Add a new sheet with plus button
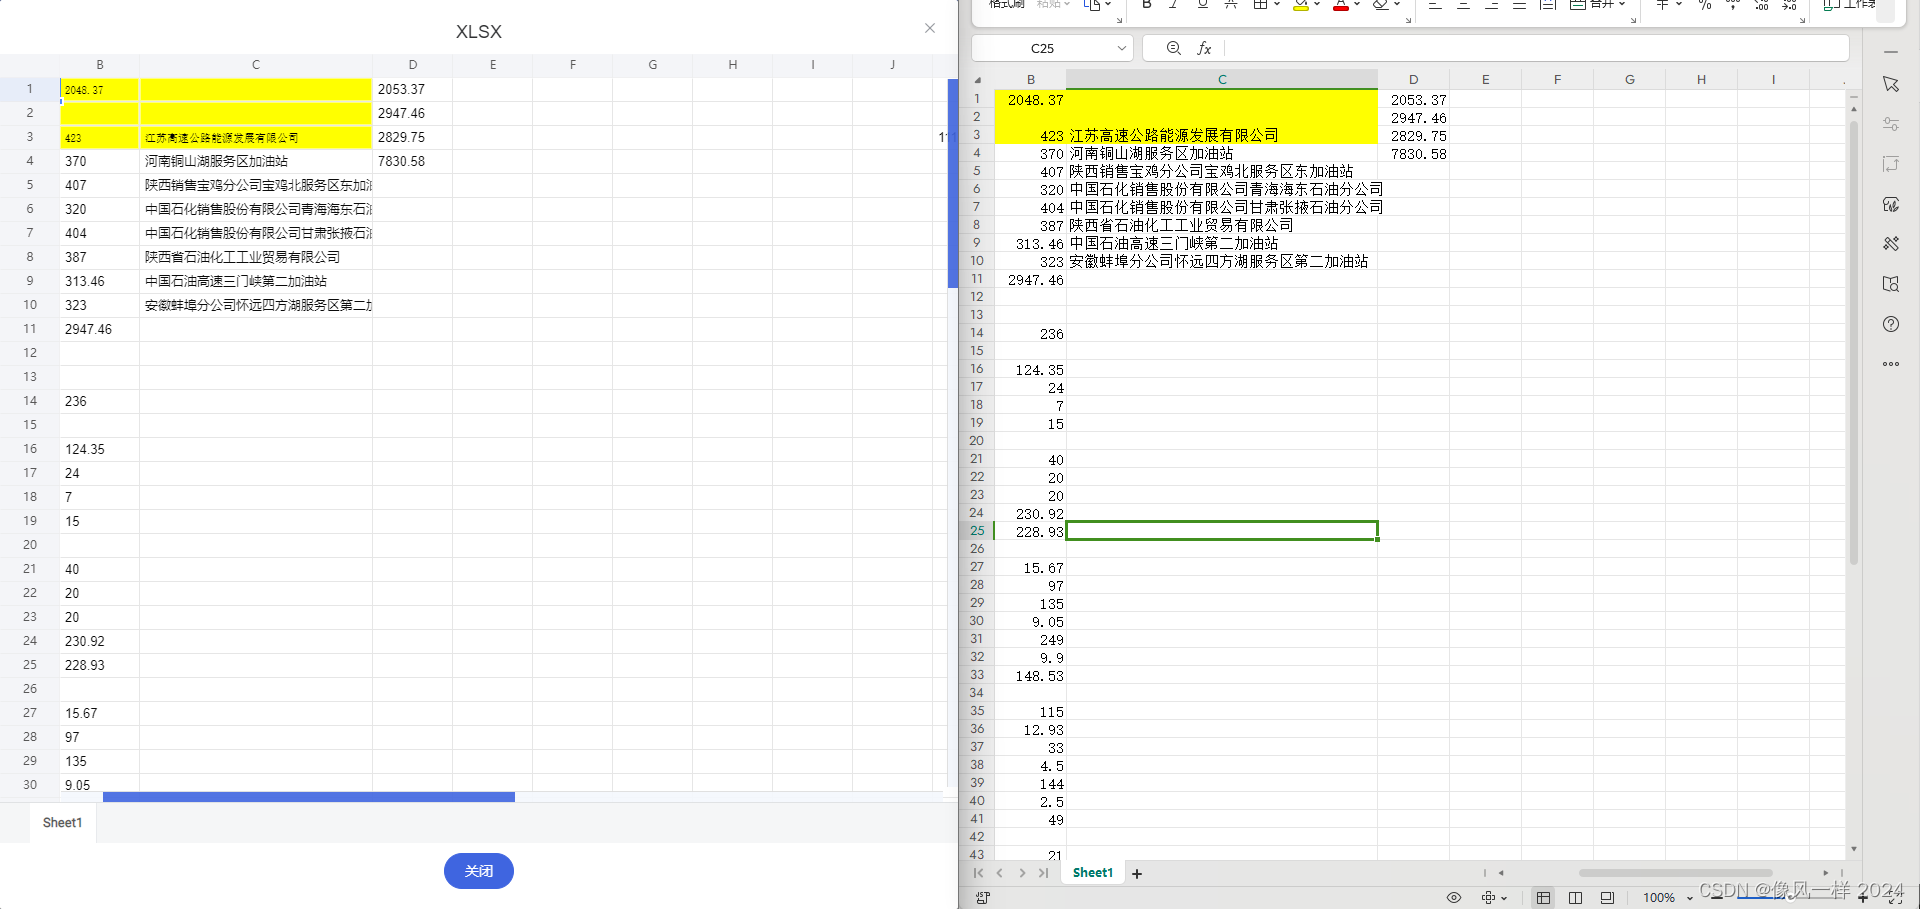 click(x=1137, y=874)
